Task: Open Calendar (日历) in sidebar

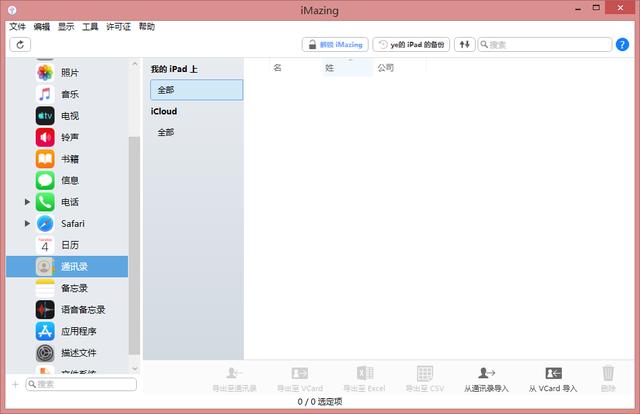Action: (67, 245)
